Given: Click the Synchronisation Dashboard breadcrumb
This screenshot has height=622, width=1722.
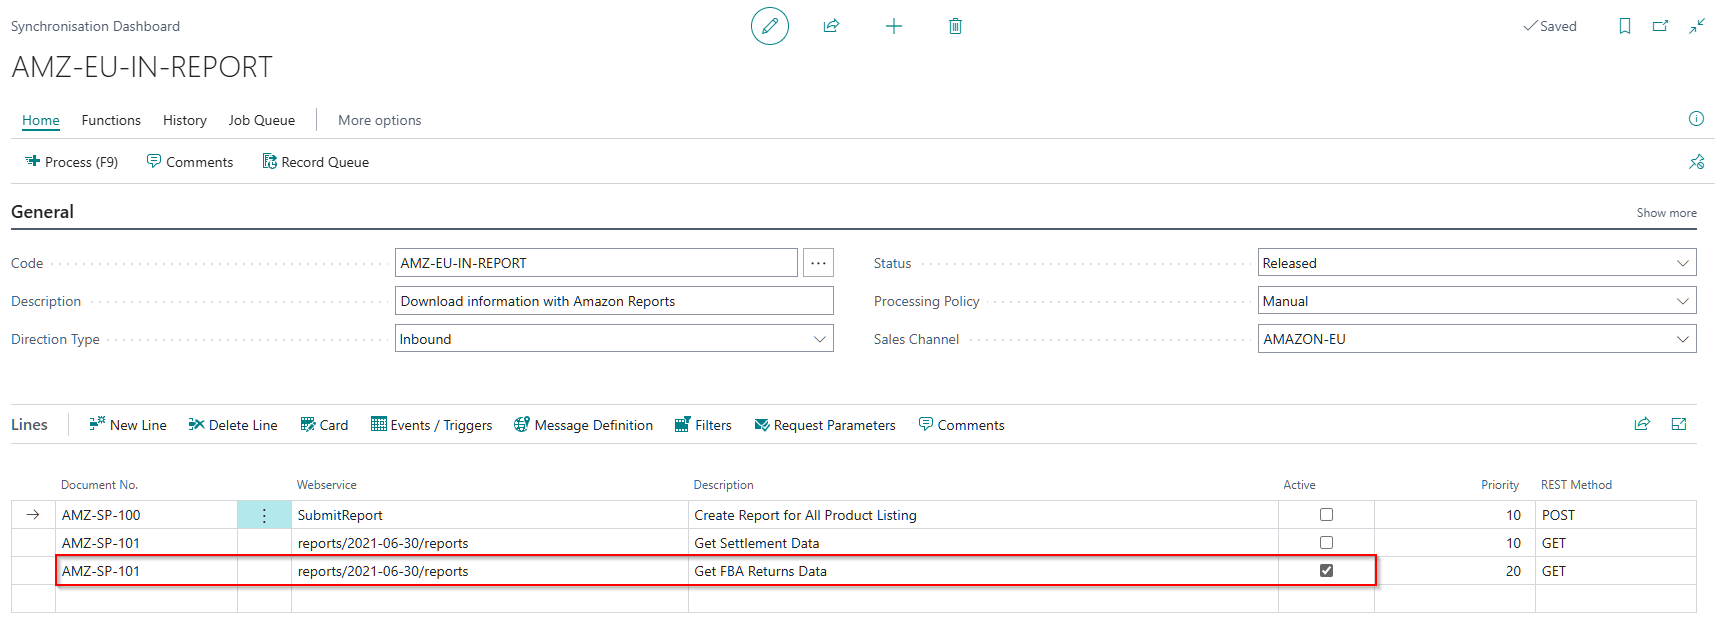Looking at the screenshot, I should point(96,26).
